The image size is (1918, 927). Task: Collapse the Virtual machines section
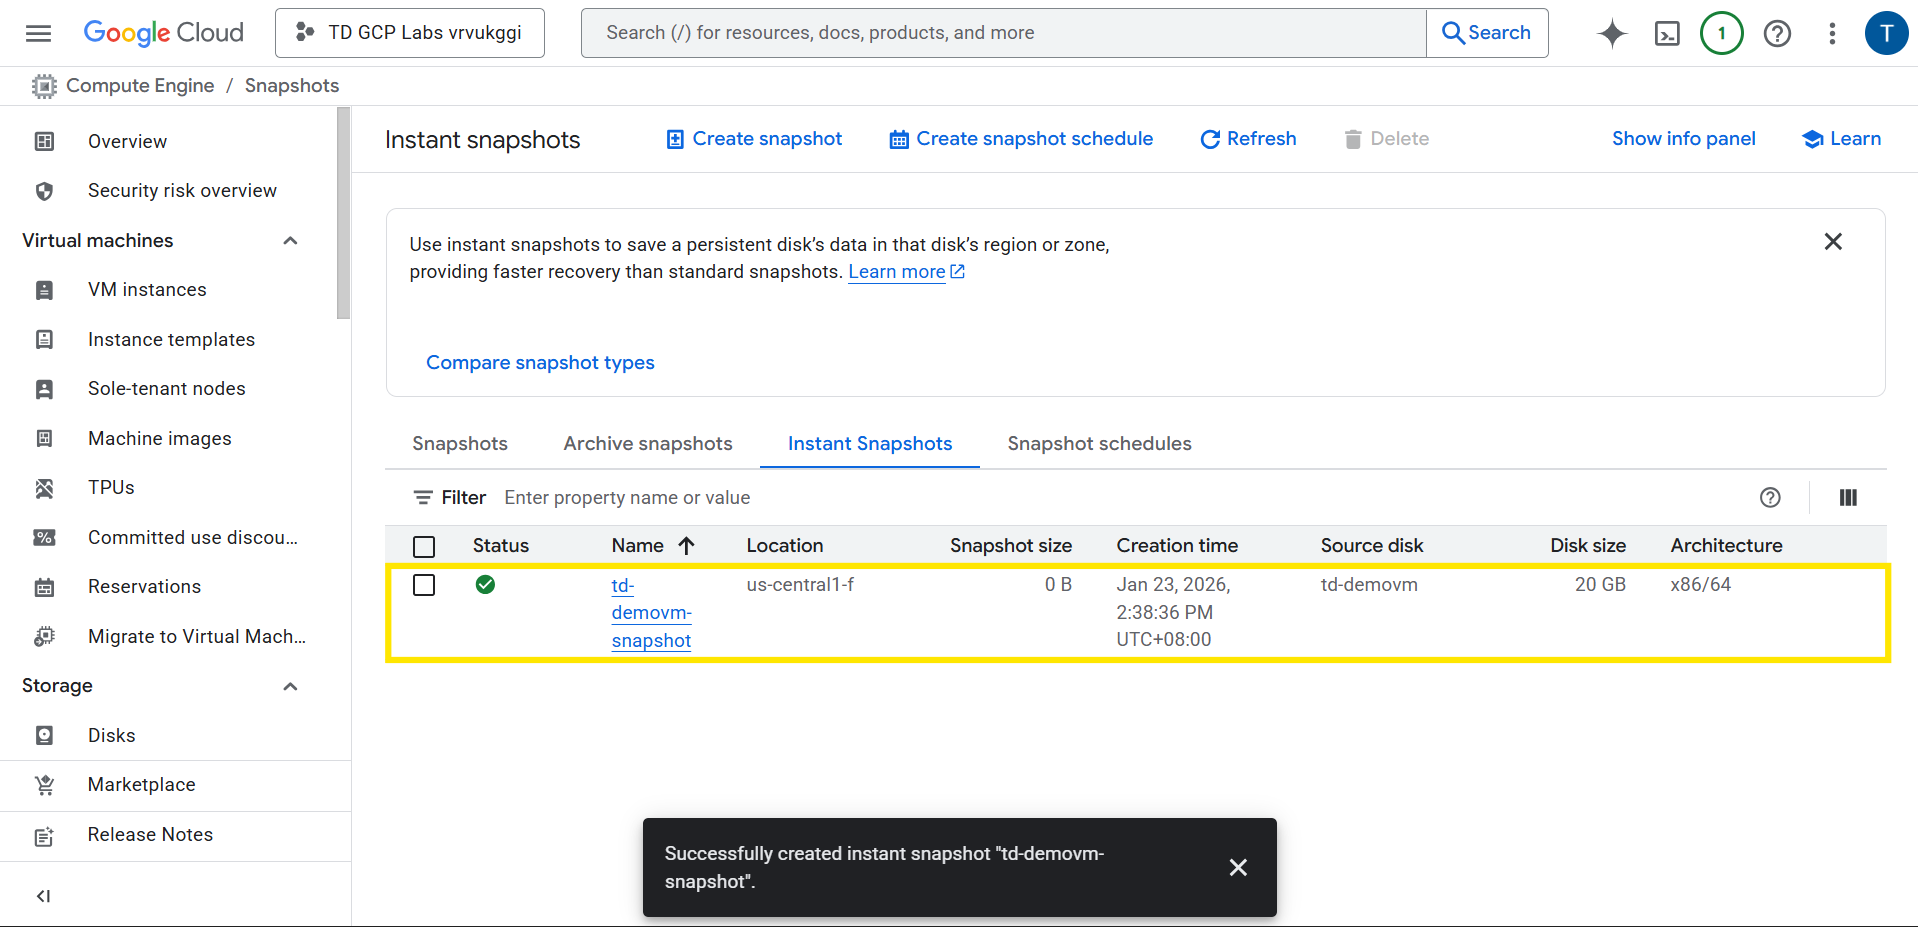tap(290, 240)
